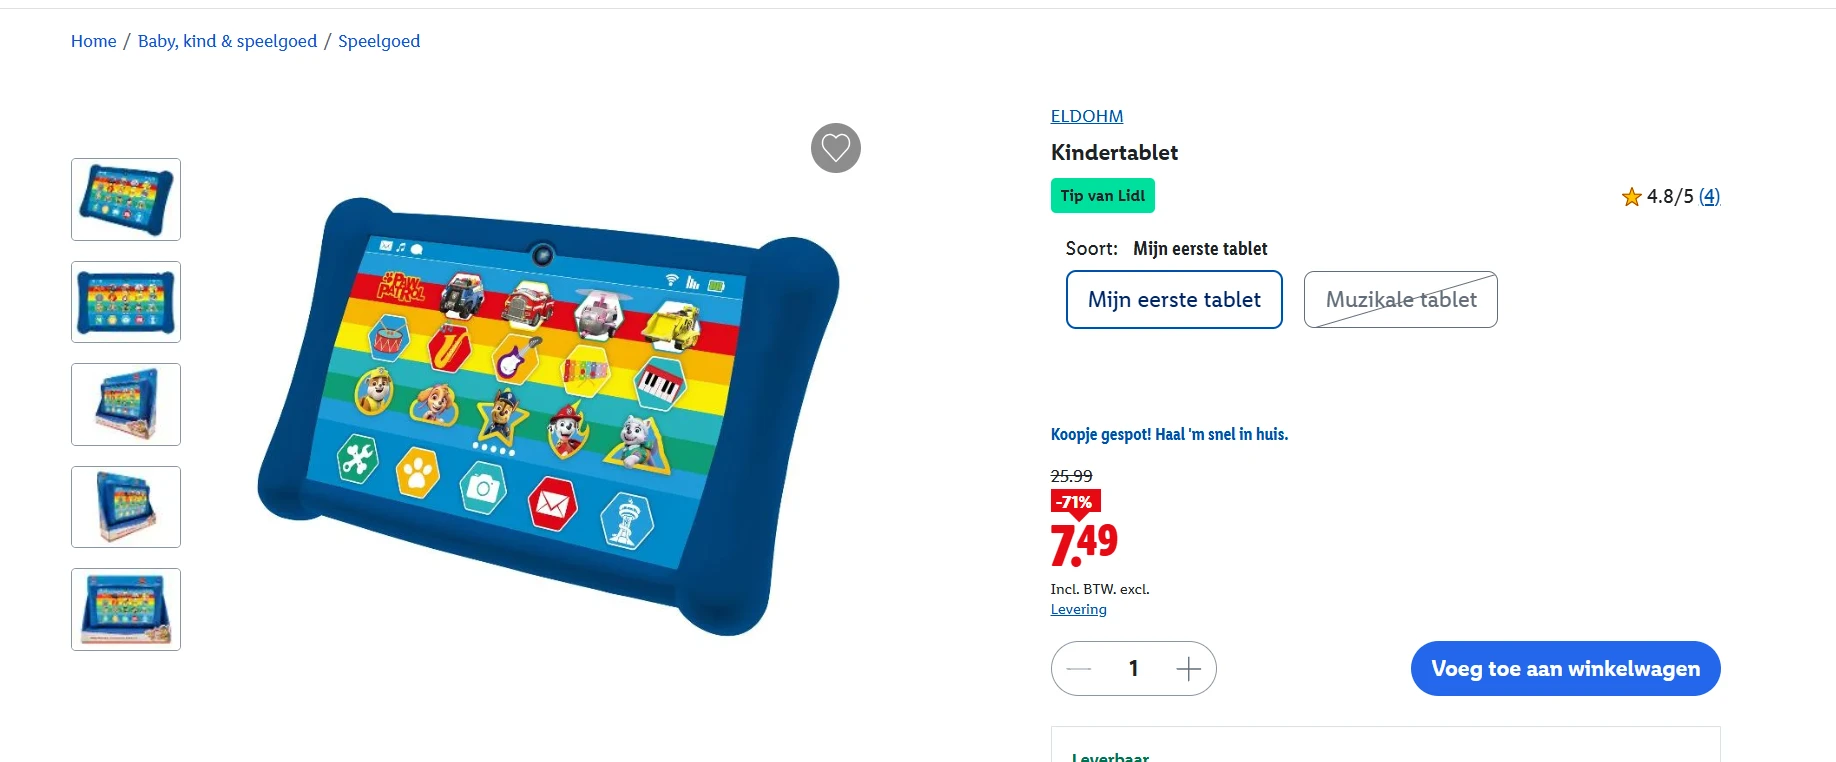Open the fourth side-angle box thumbnail
1836x762 pixels.
tap(126, 507)
